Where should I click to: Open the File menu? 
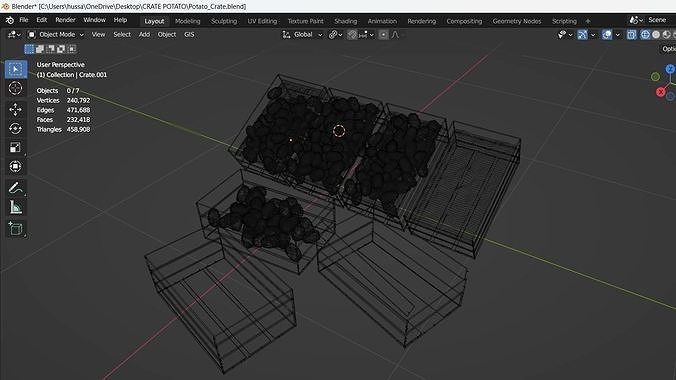coord(24,20)
